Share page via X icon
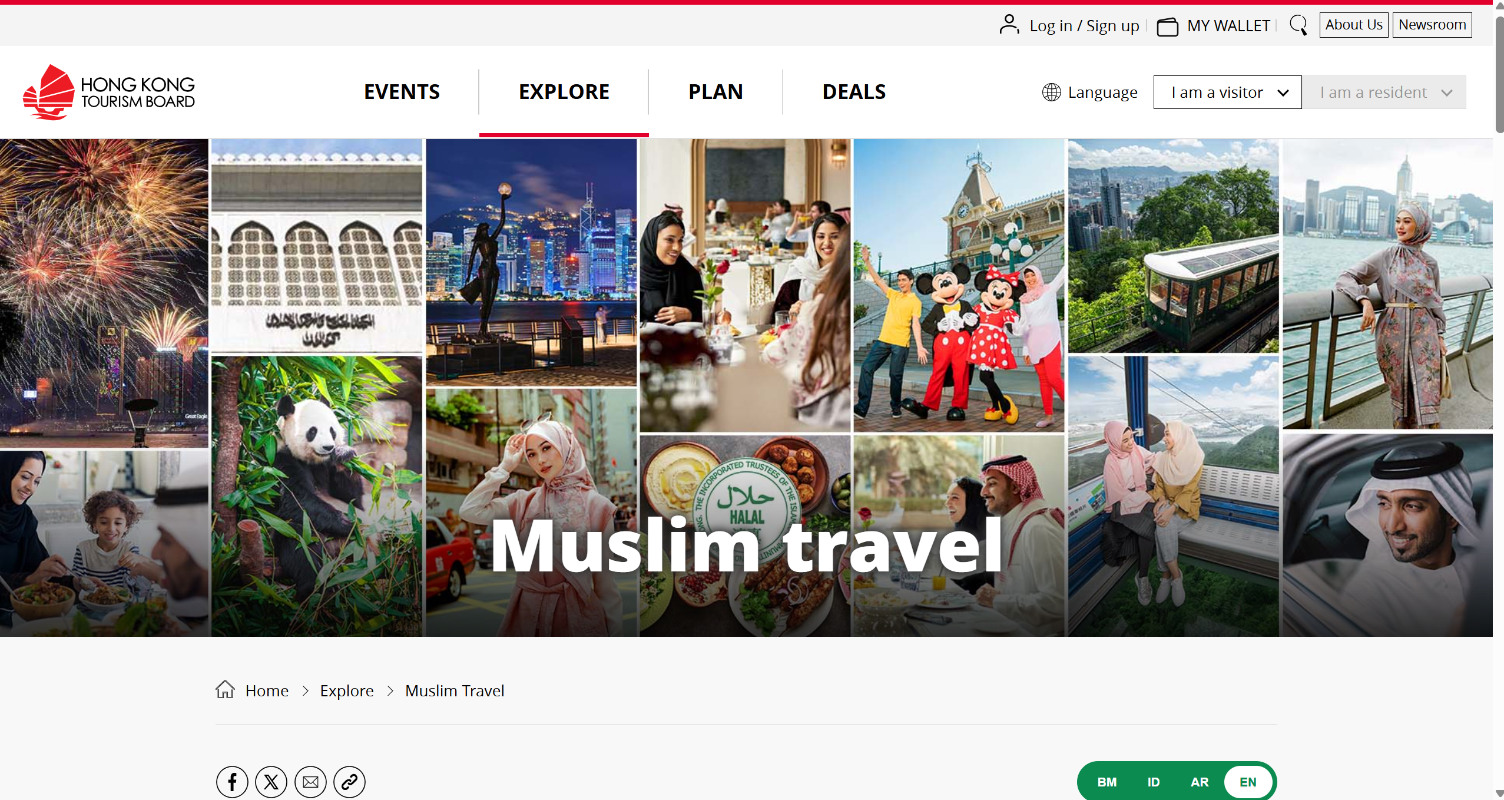Image resolution: width=1504 pixels, height=800 pixels. click(271, 782)
